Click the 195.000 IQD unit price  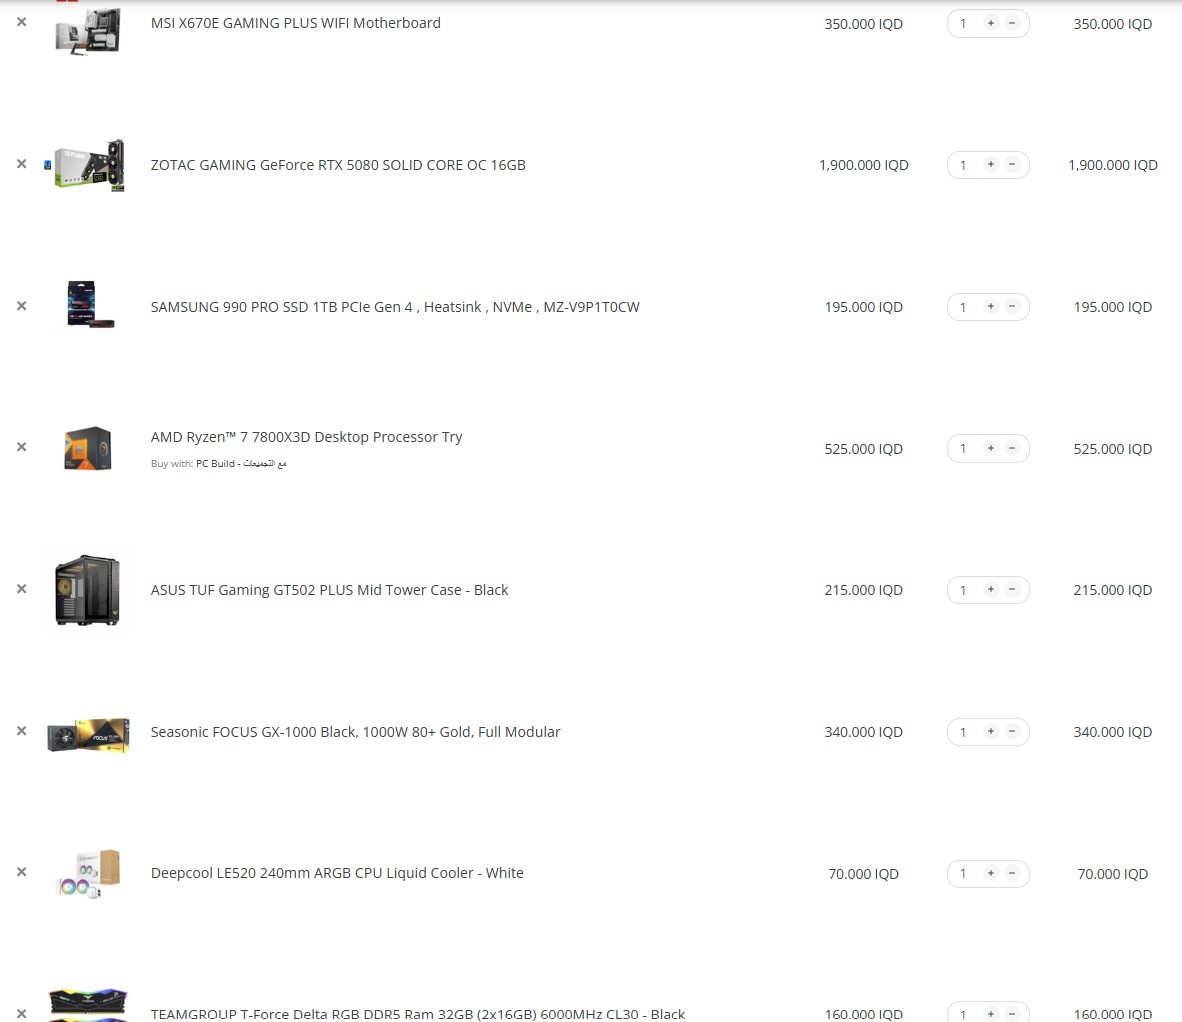pyautogui.click(x=864, y=308)
